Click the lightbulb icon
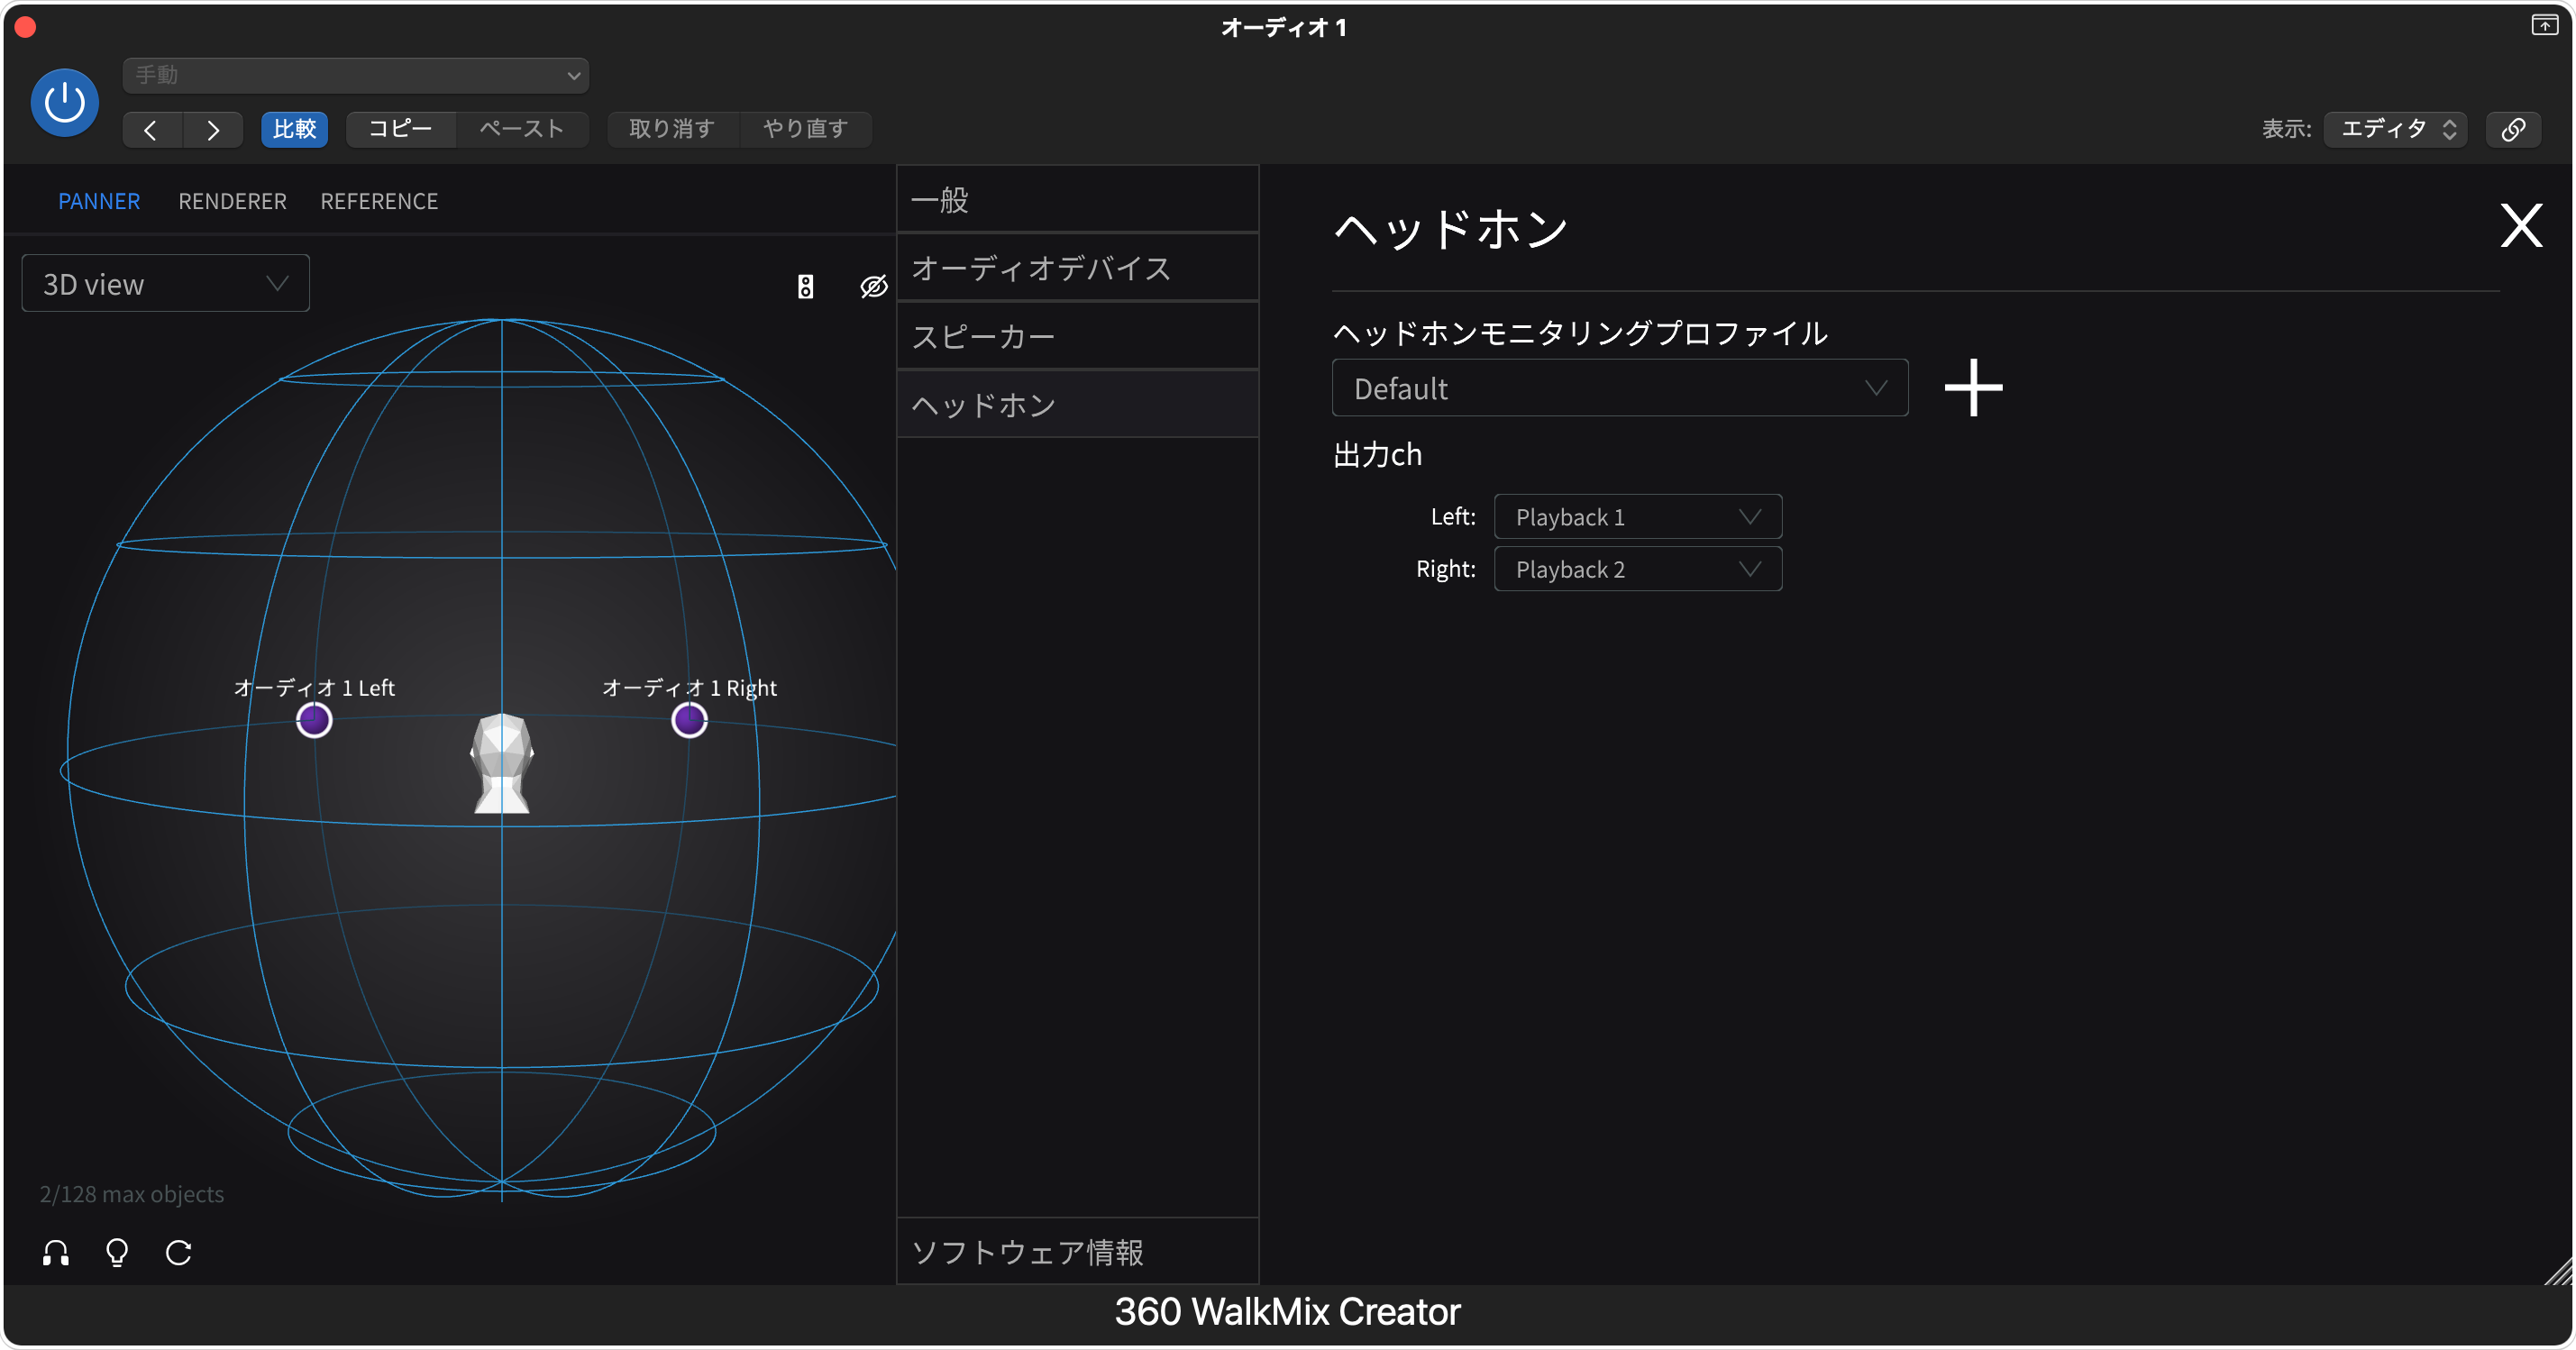The width and height of the screenshot is (2576, 1350). [117, 1252]
